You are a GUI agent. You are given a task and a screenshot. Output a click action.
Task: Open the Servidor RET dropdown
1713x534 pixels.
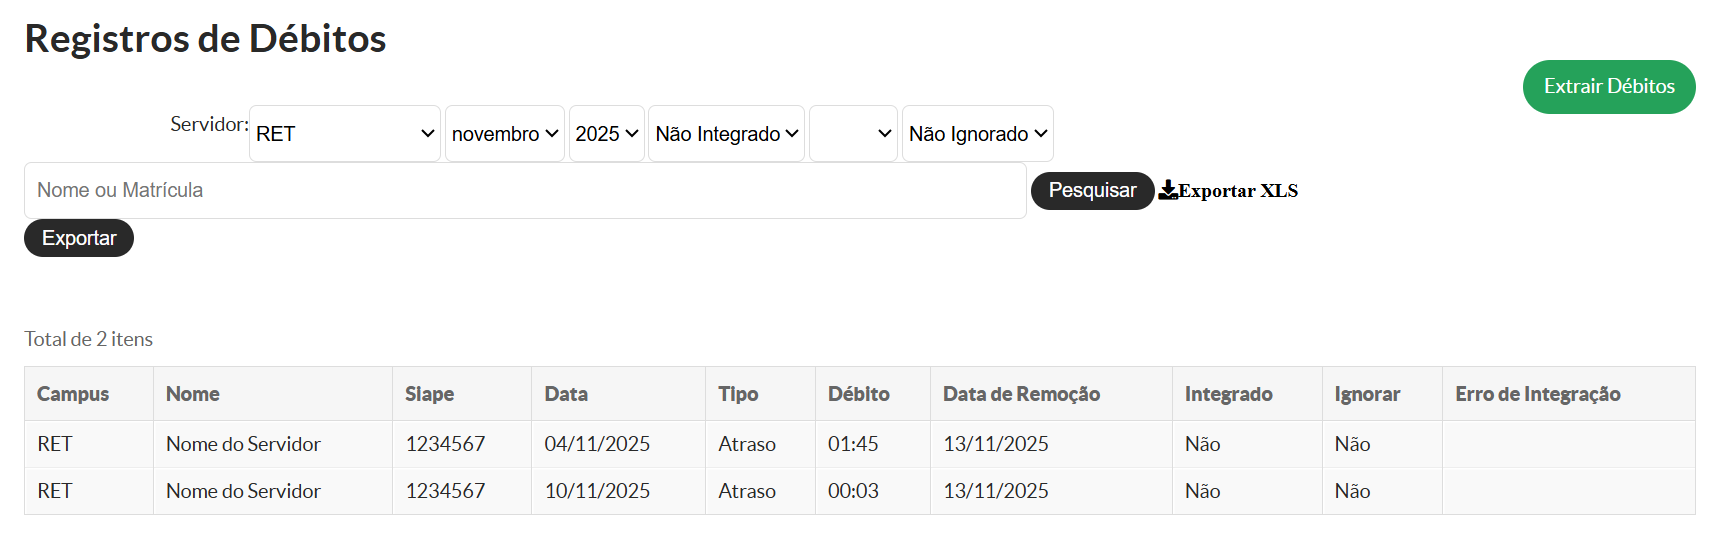tap(344, 134)
